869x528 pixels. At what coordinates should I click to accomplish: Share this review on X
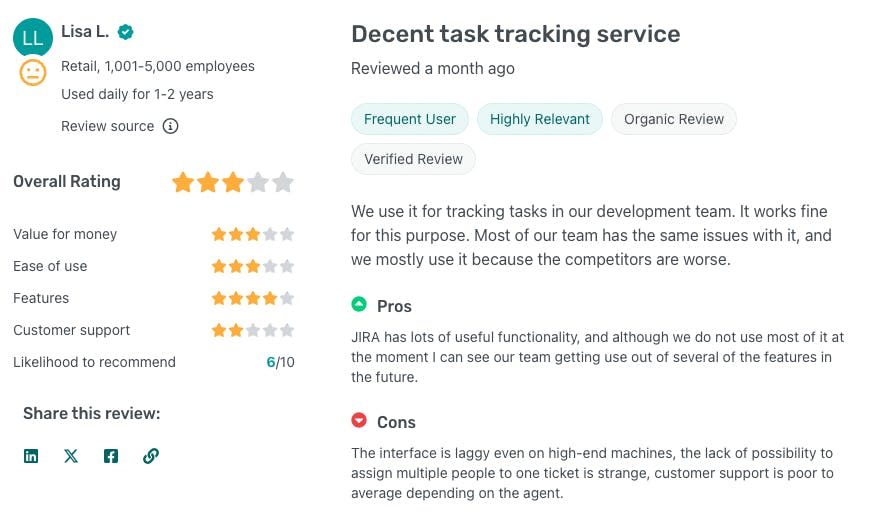pos(71,456)
